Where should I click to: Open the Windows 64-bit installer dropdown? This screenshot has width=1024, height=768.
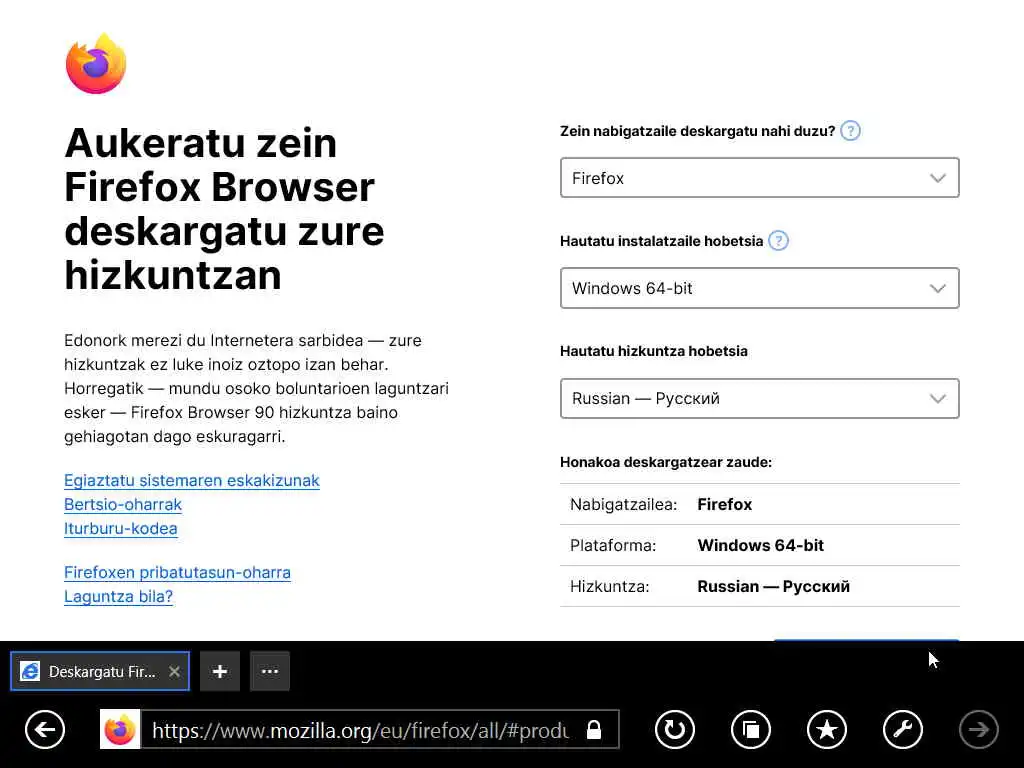point(760,288)
